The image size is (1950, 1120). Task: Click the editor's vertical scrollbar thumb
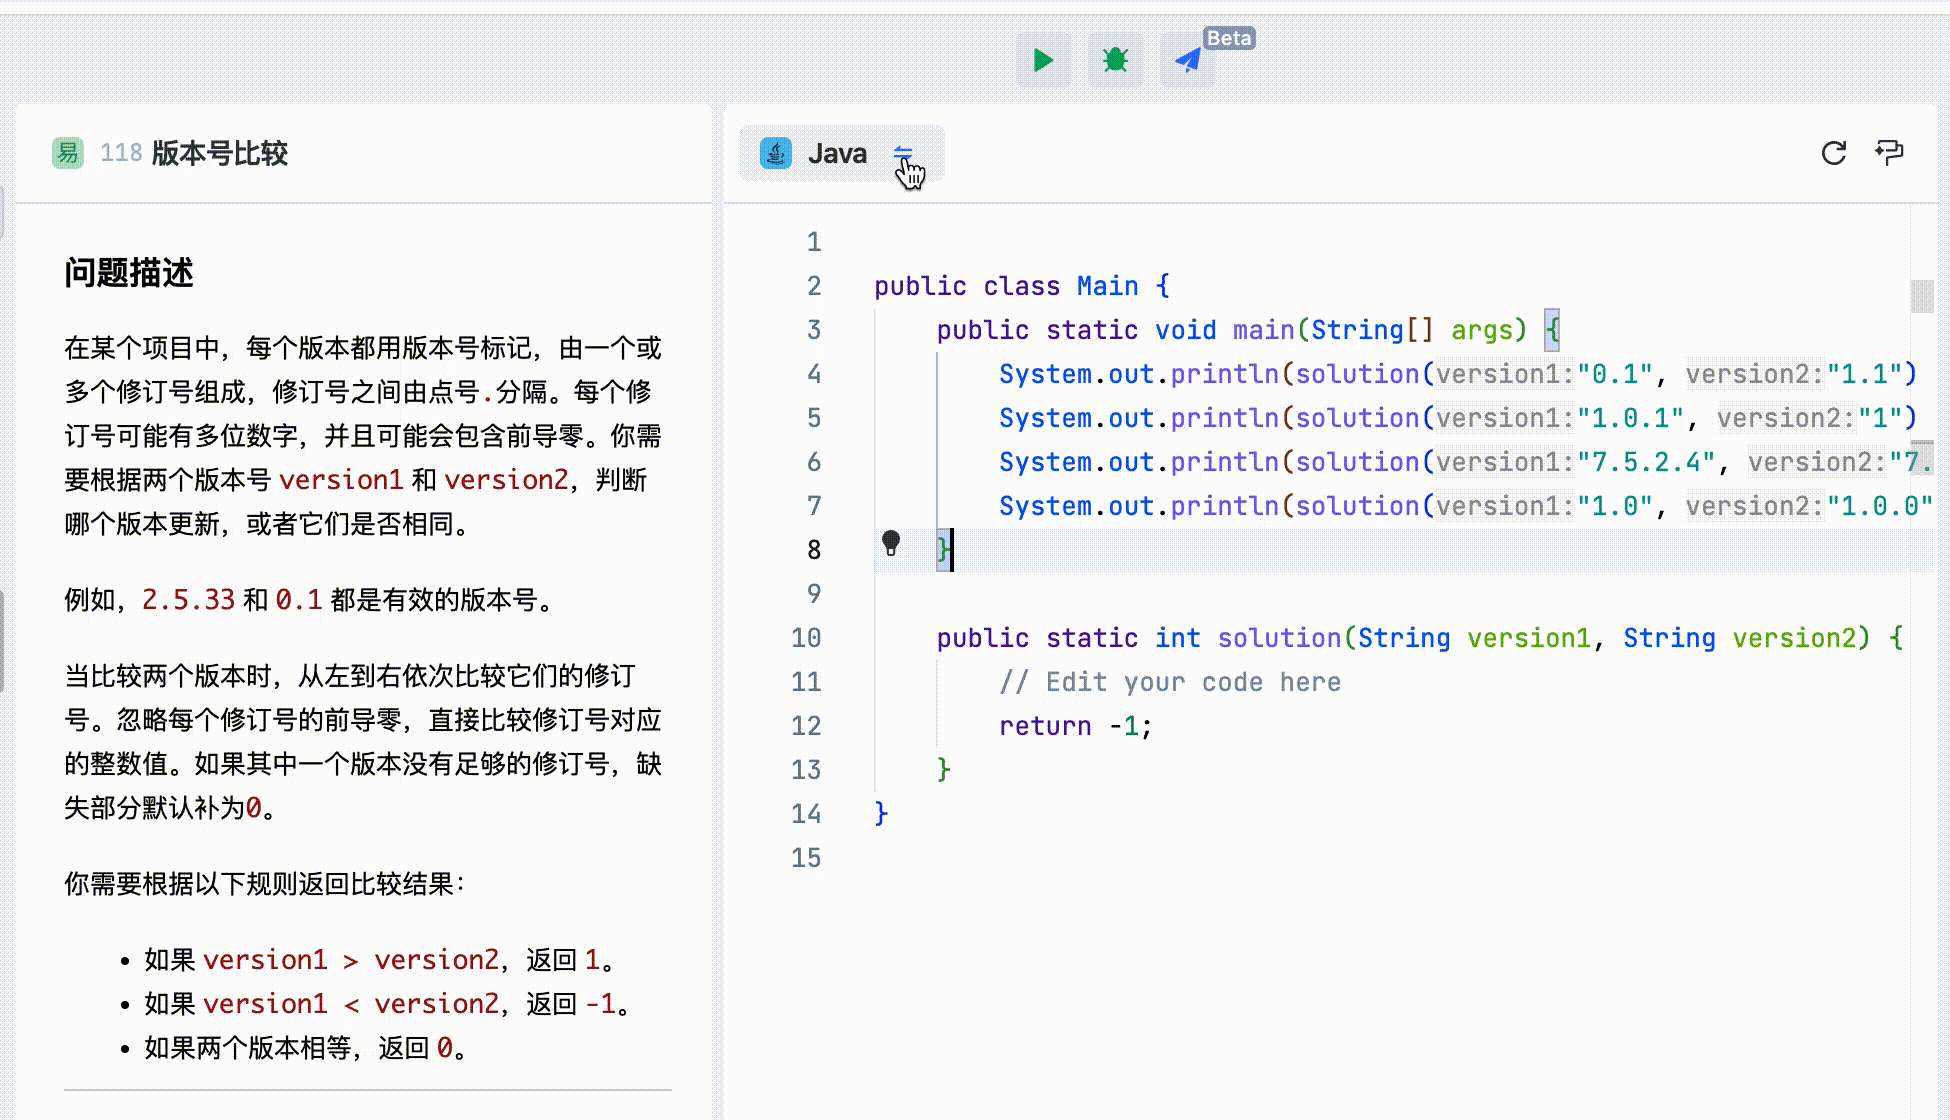tap(1921, 296)
